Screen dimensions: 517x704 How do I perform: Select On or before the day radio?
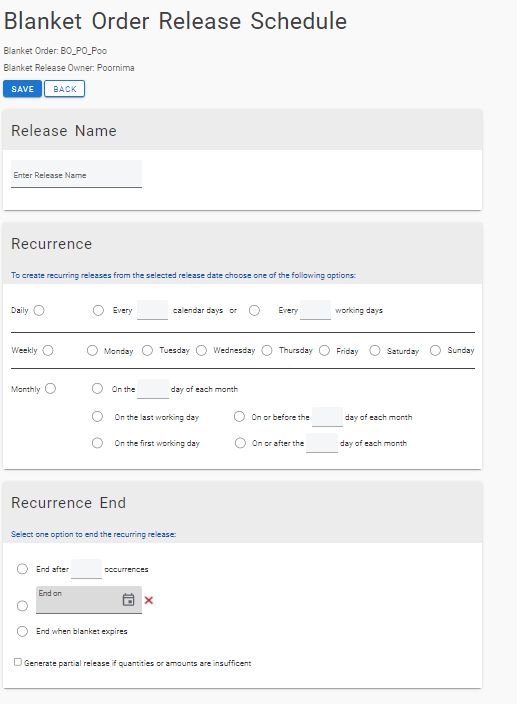[x=240, y=417]
